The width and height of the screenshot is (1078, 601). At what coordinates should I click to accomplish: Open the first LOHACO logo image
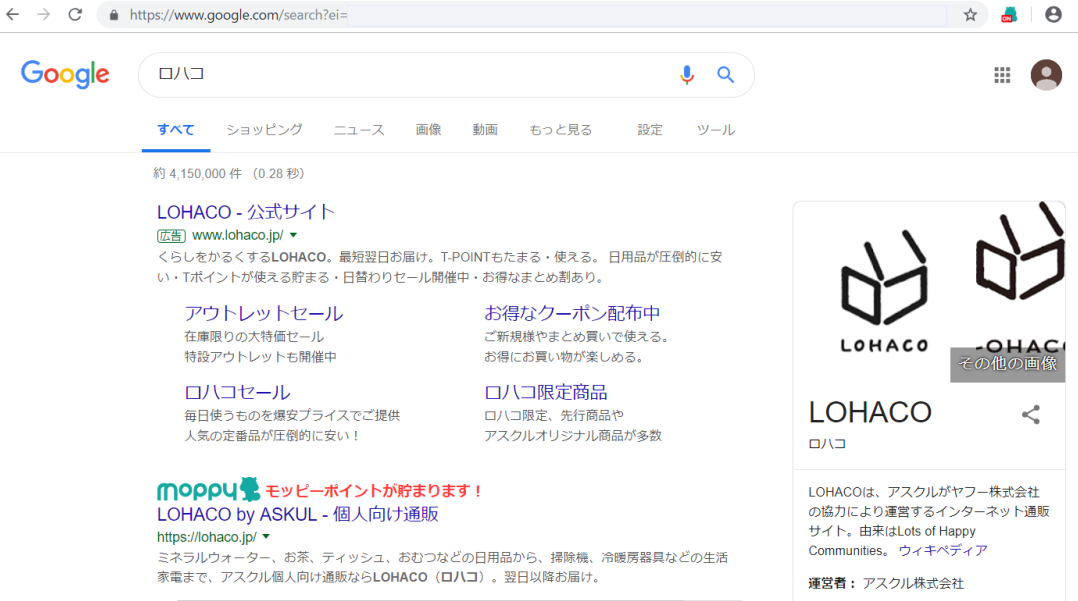[883, 292]
